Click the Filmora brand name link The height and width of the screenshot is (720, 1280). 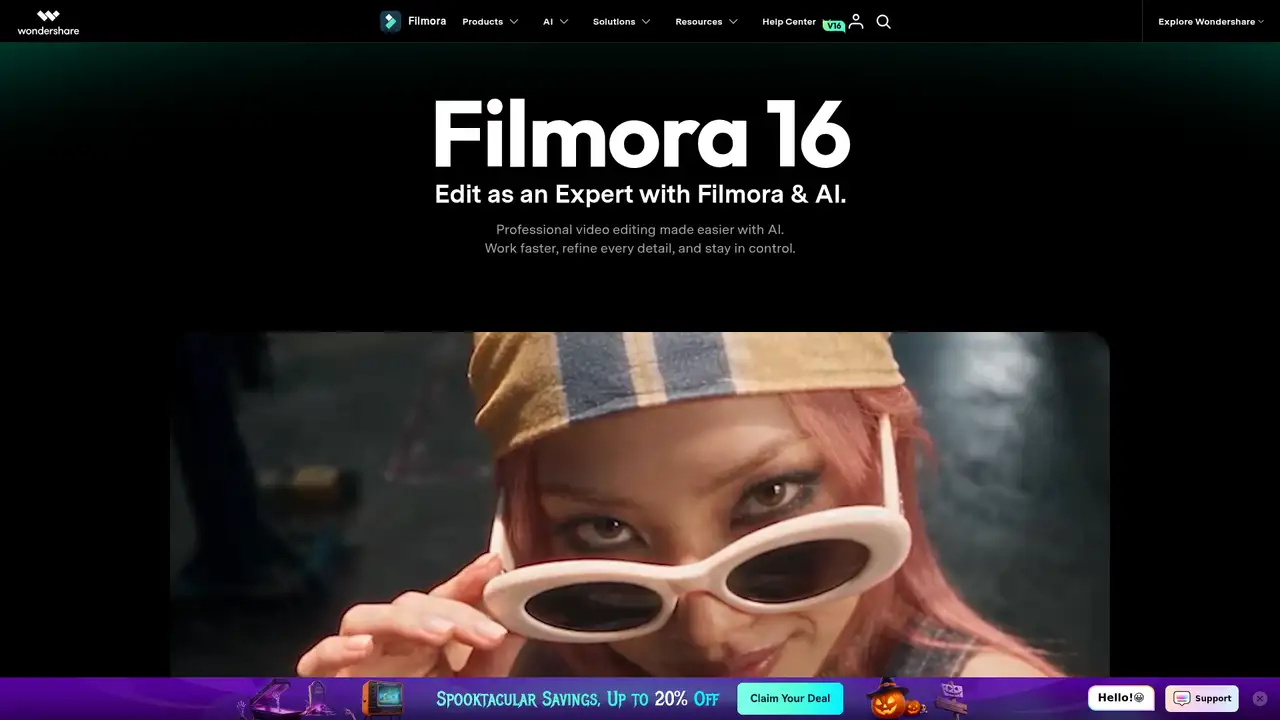(427, 21)
